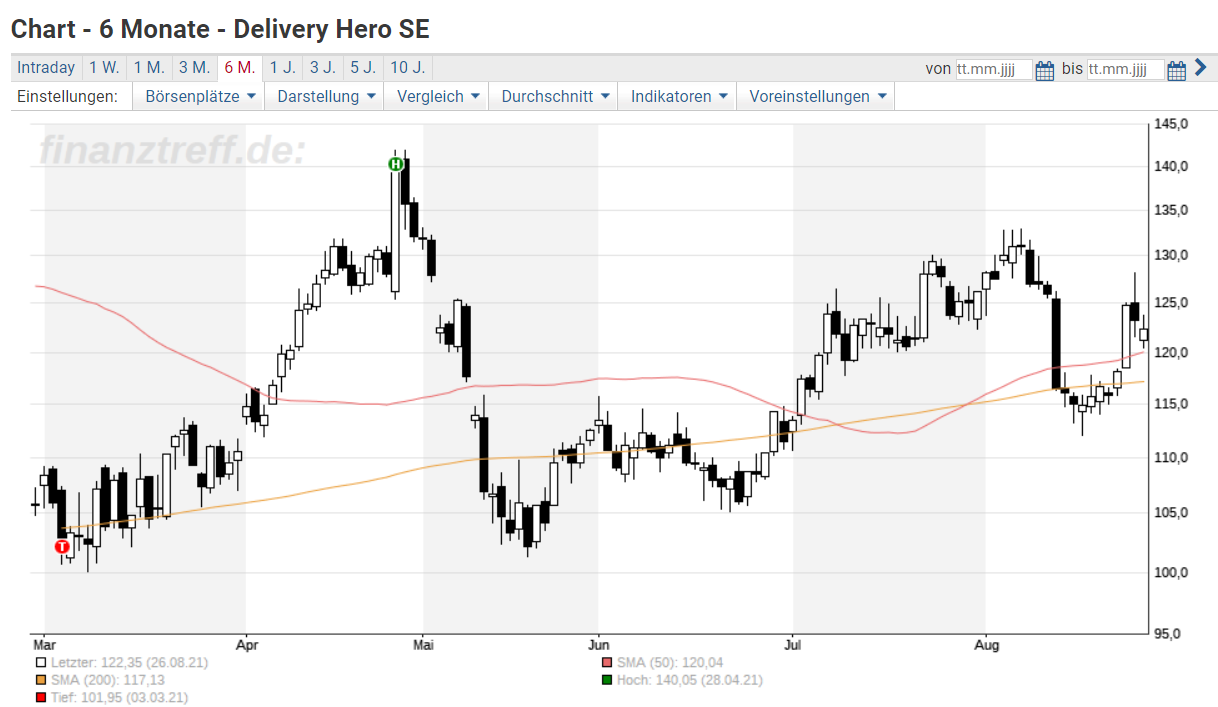Click the 'Jun' label on the time axis

(598, 646)
